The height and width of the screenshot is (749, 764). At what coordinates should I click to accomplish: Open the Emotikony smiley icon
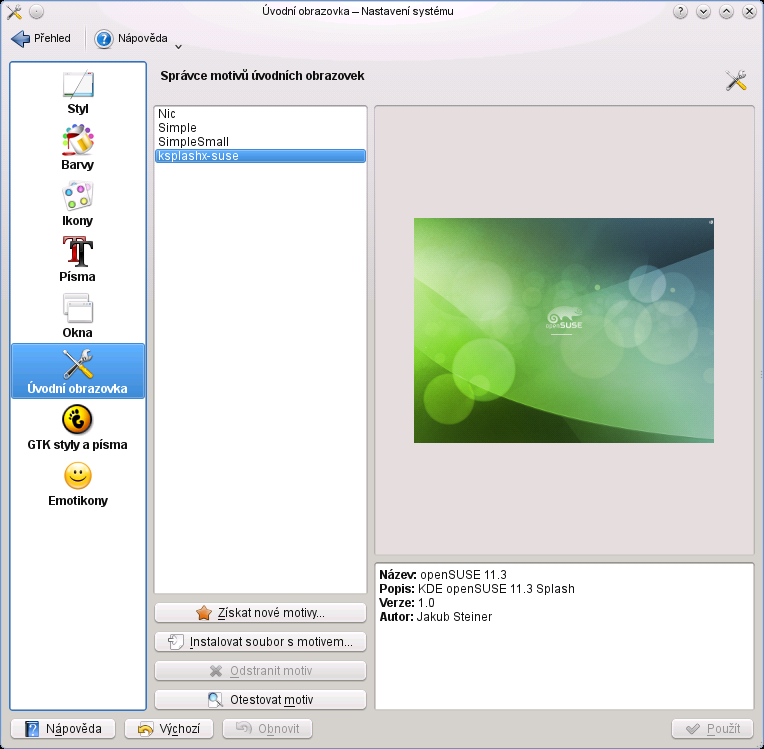coord(78,476)
